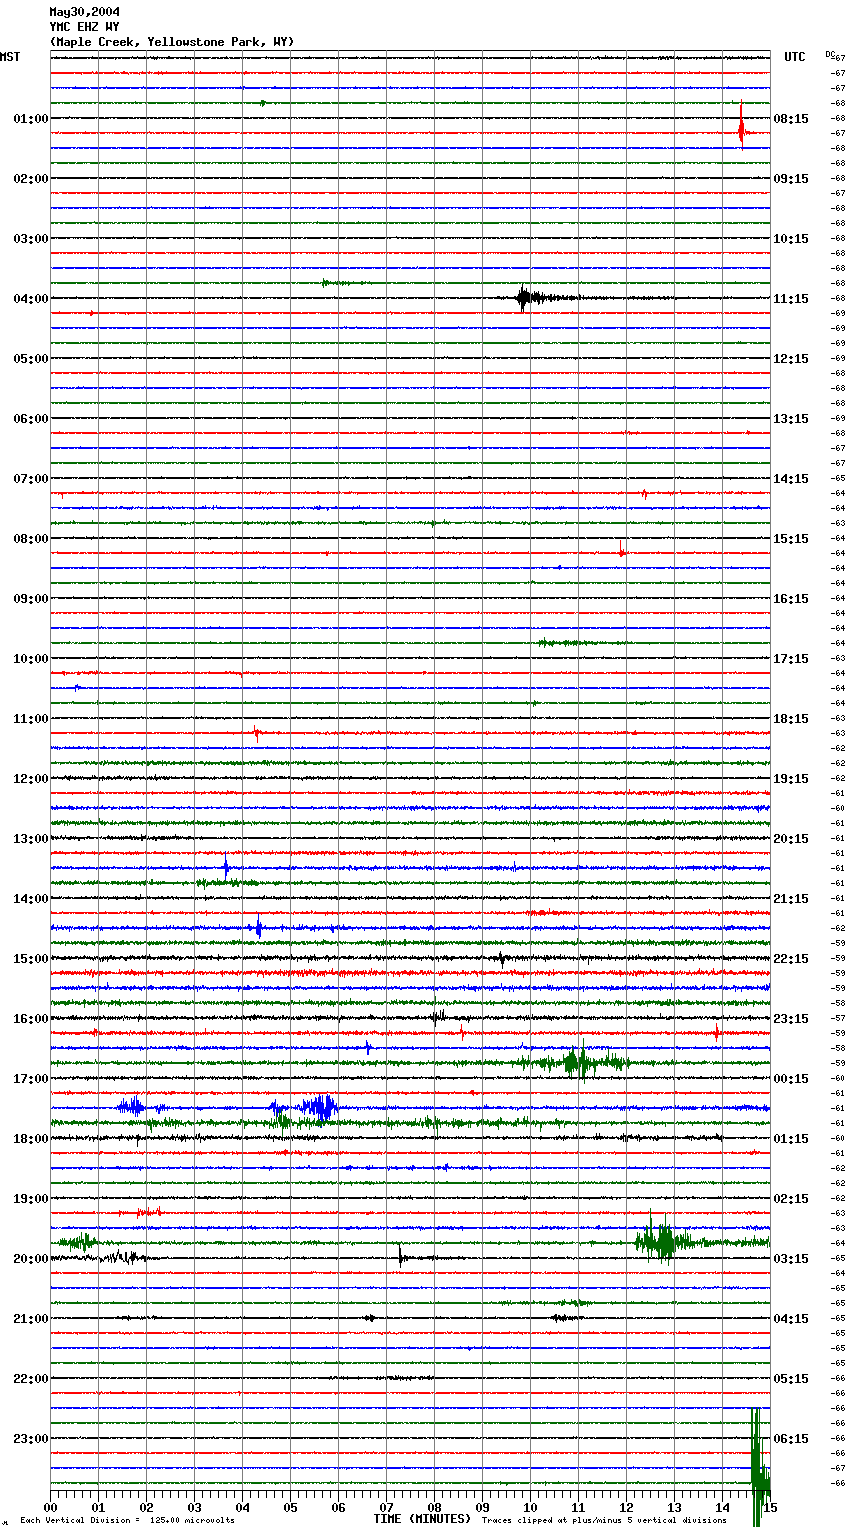Viewport: 850px width, 1534px height.
Task: Click the 03:15 UTC time label
Action: pyautogui.click(x=791, y=1259)
